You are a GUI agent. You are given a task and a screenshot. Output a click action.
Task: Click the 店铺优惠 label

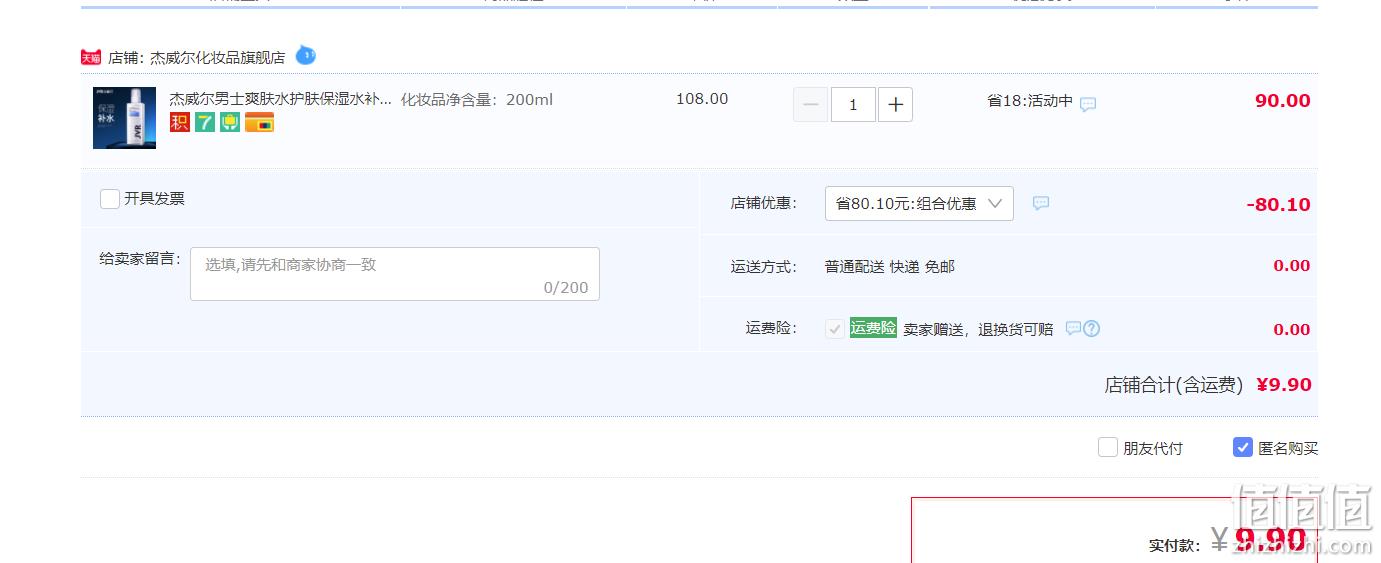point(764,203)
